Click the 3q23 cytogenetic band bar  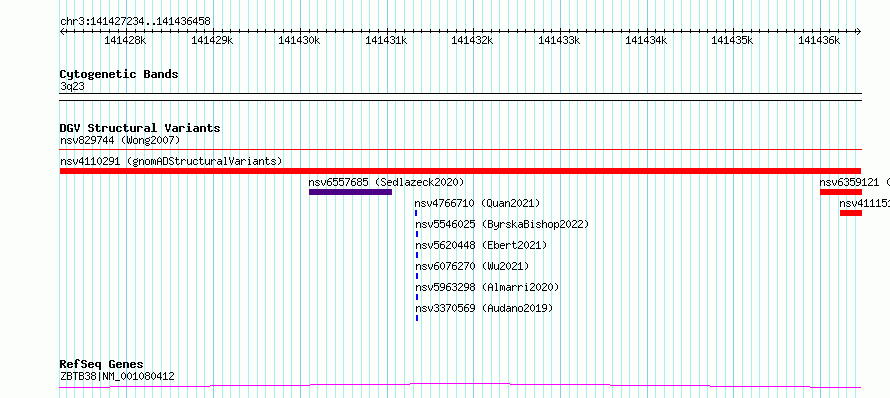pos(460,97)
